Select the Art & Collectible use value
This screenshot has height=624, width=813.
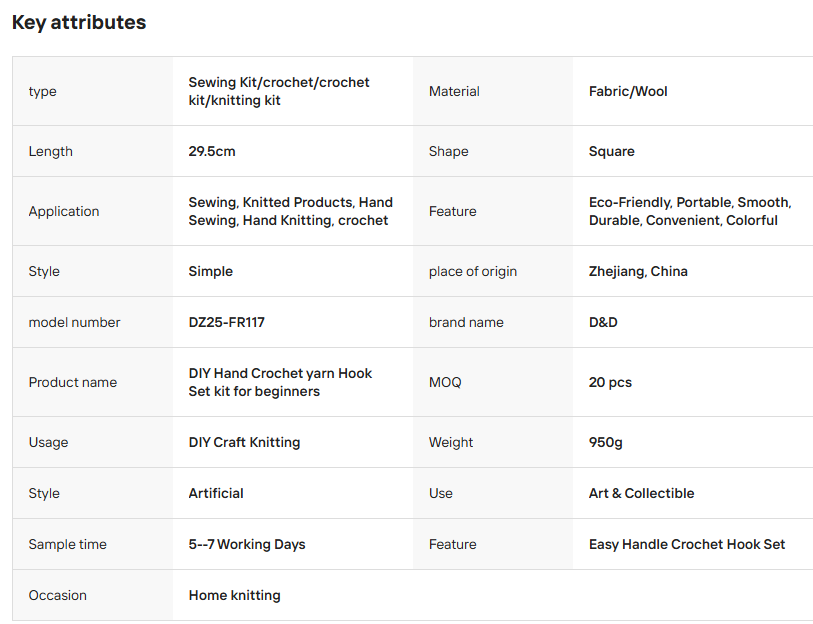641,493
